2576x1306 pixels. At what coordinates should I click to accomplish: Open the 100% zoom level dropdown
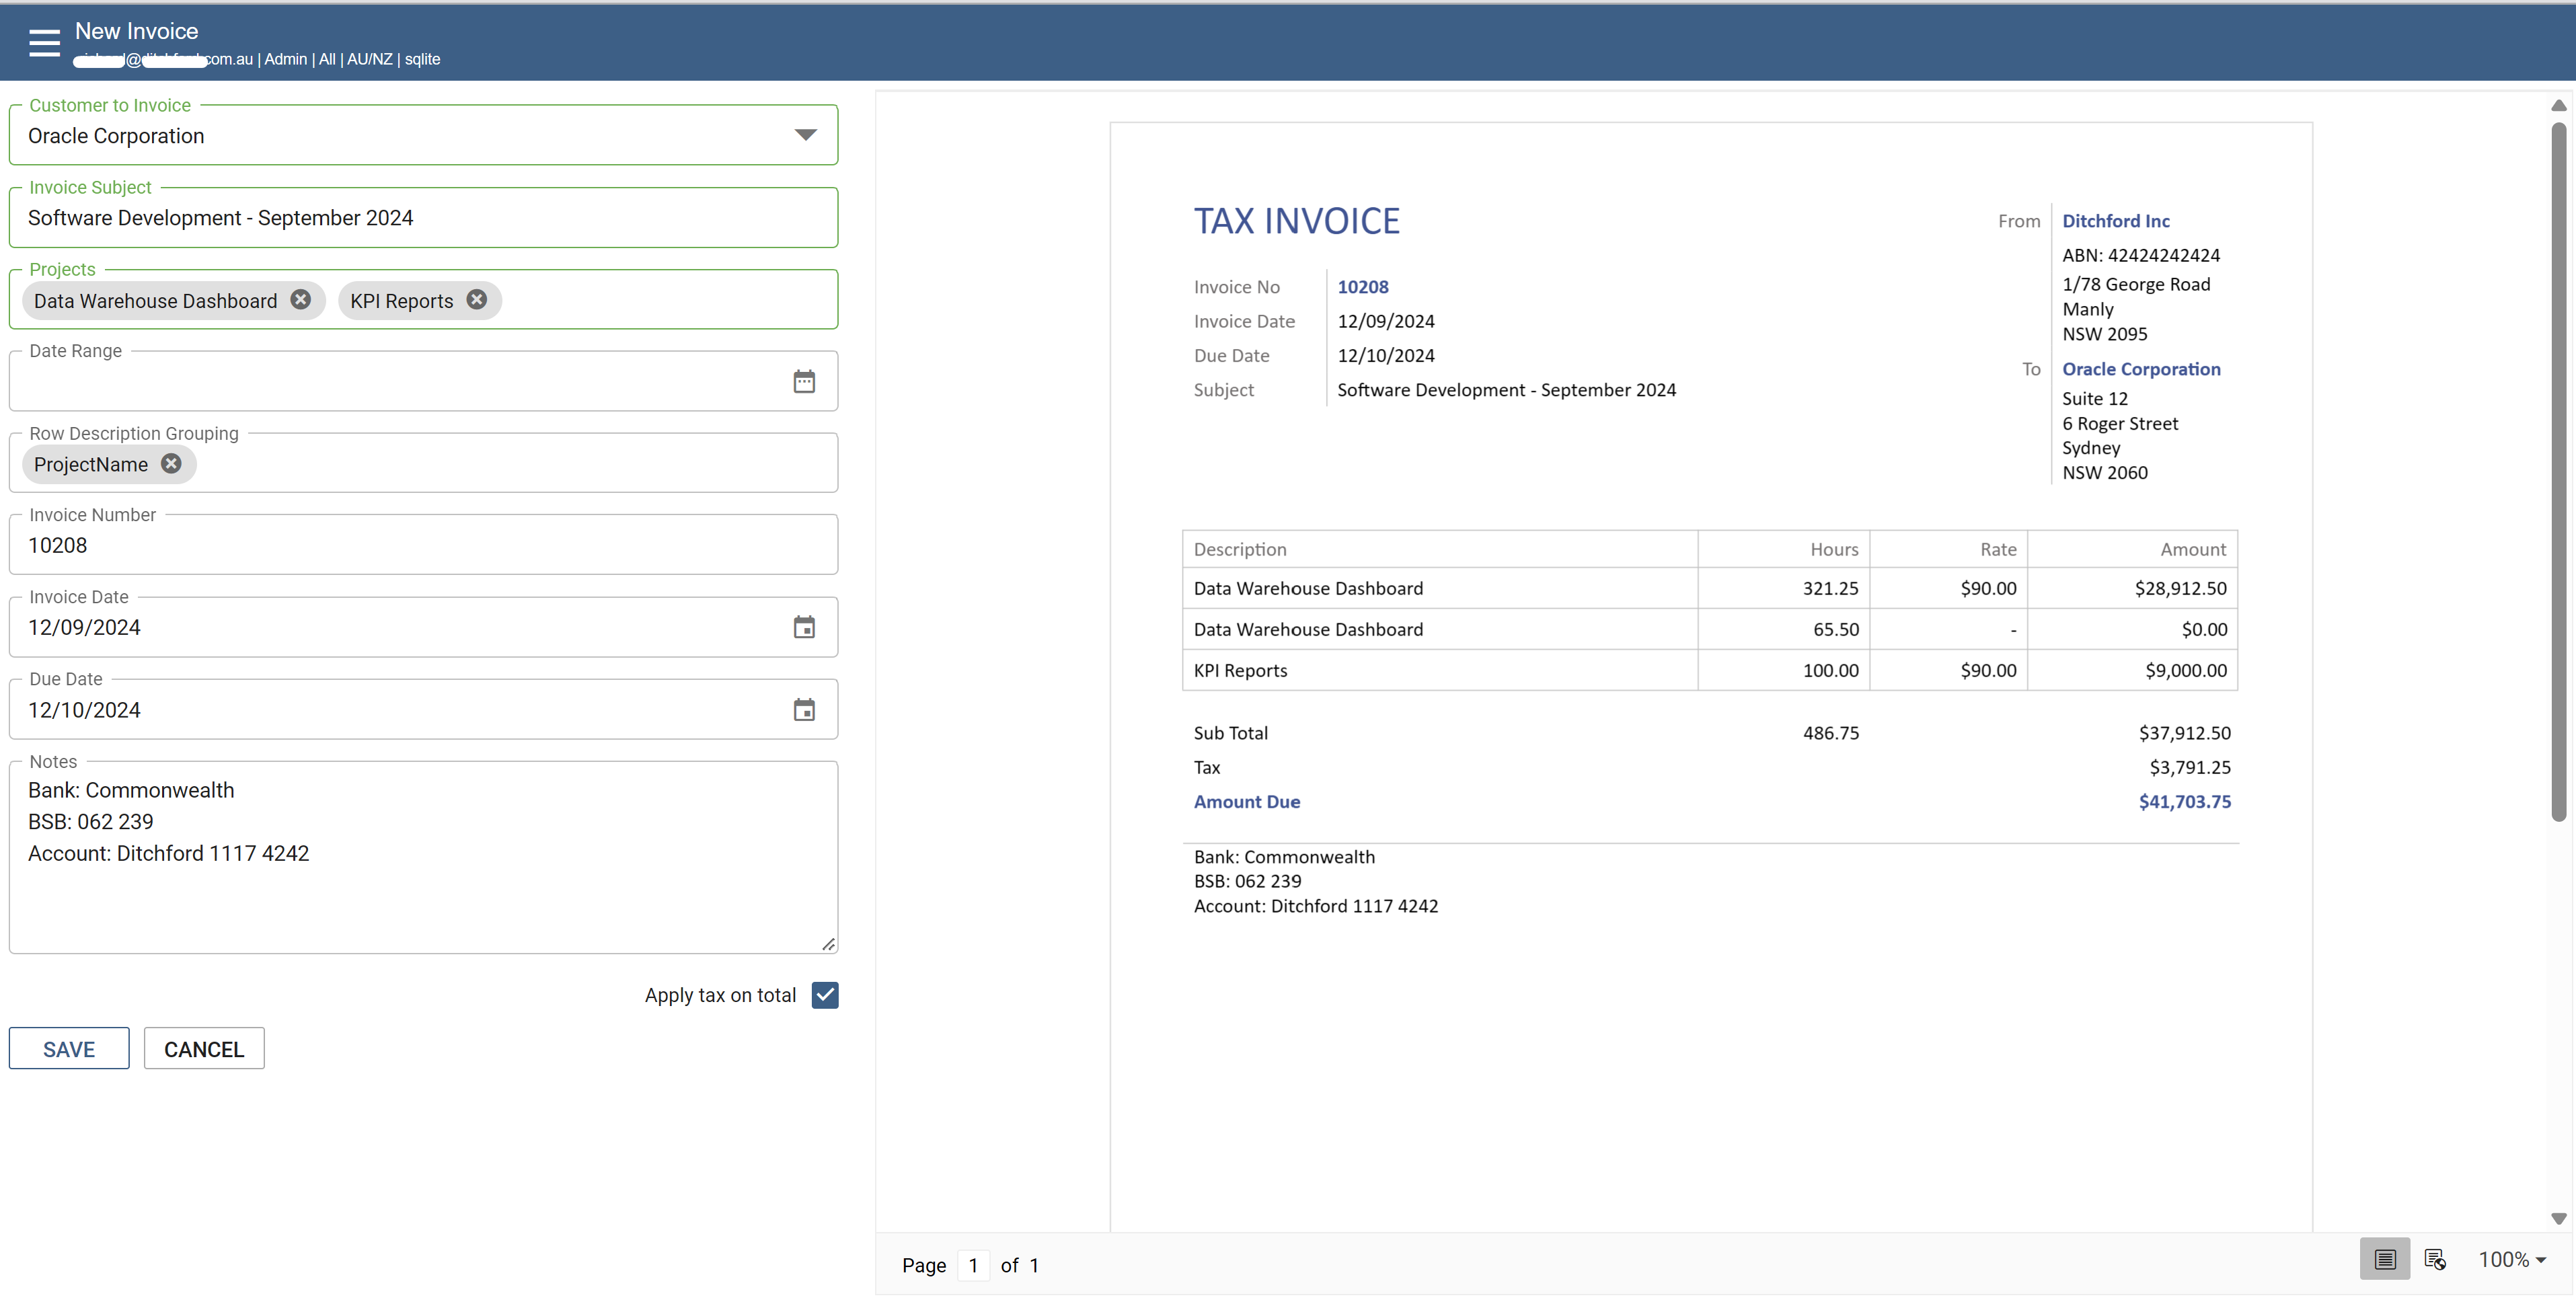point(2510,1259)
